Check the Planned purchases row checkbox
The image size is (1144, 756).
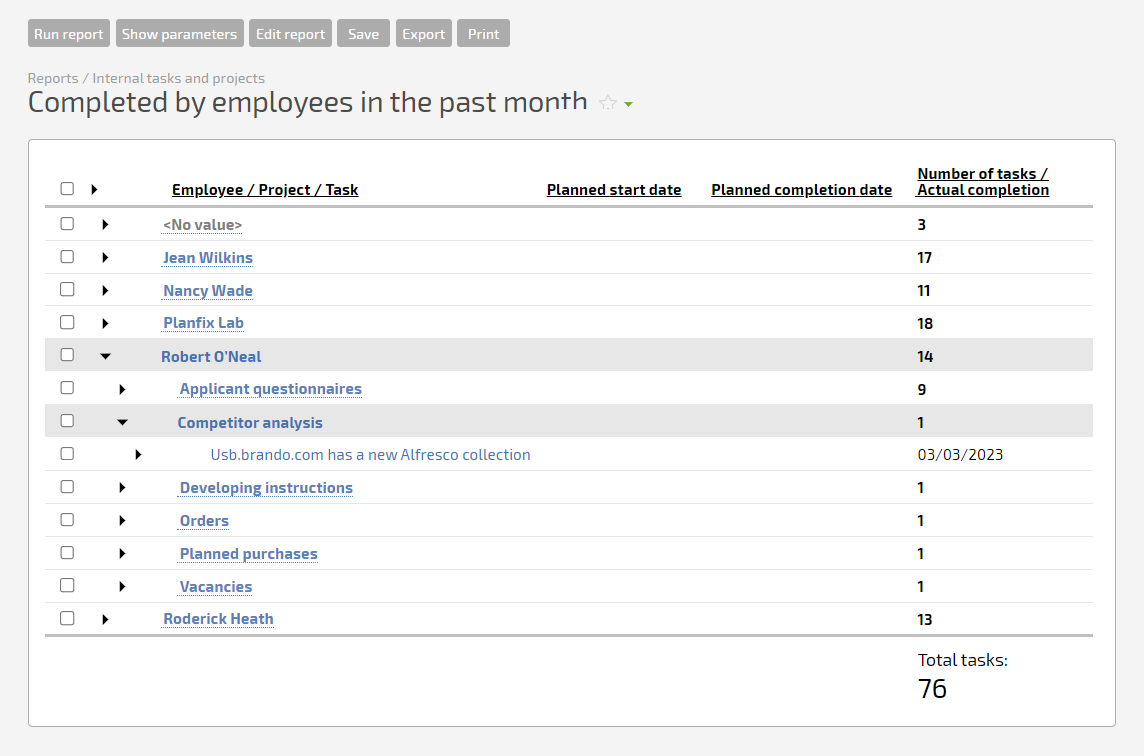[x=67, y=553]
